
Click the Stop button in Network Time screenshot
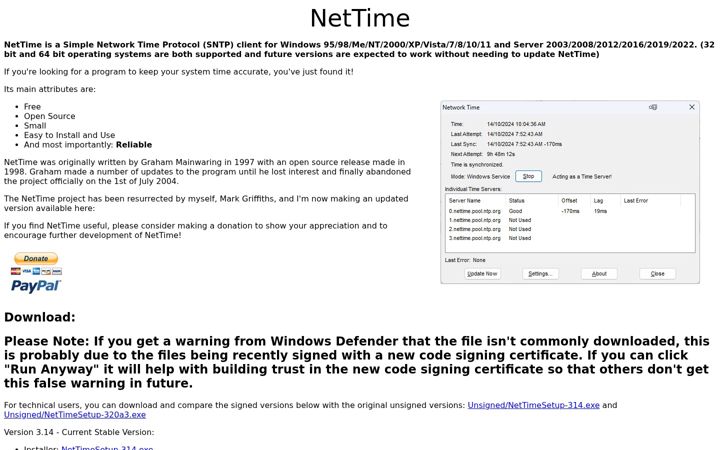tap(528, 176)
